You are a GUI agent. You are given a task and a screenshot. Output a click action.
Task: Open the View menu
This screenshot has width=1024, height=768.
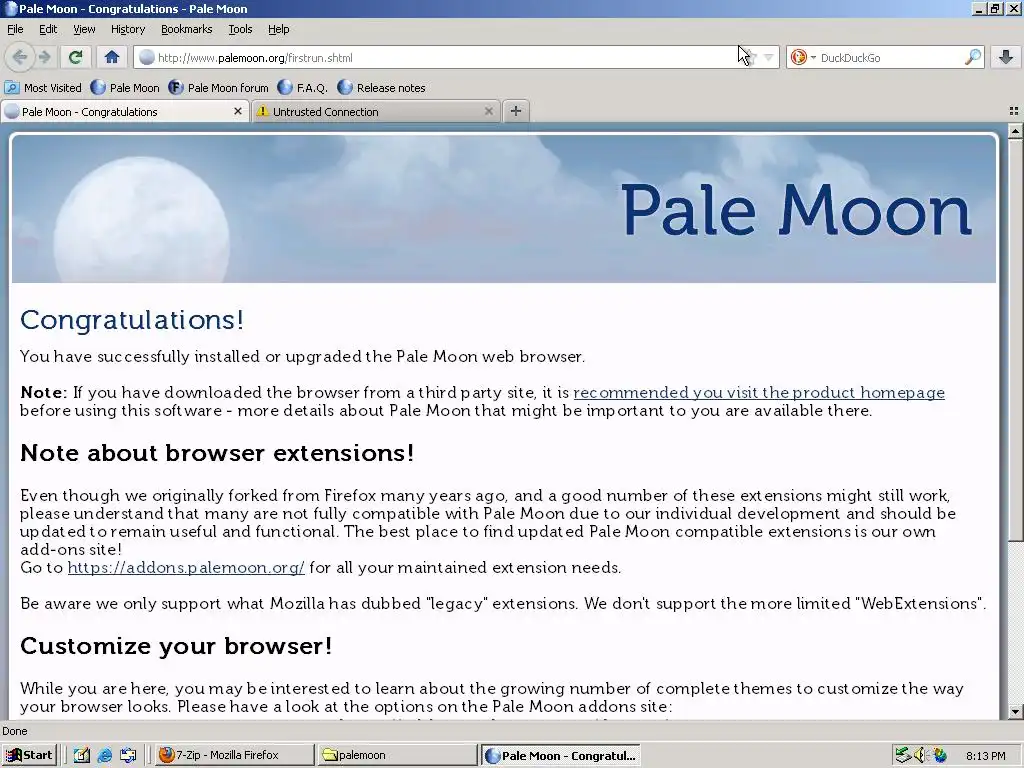pos(84,29)
